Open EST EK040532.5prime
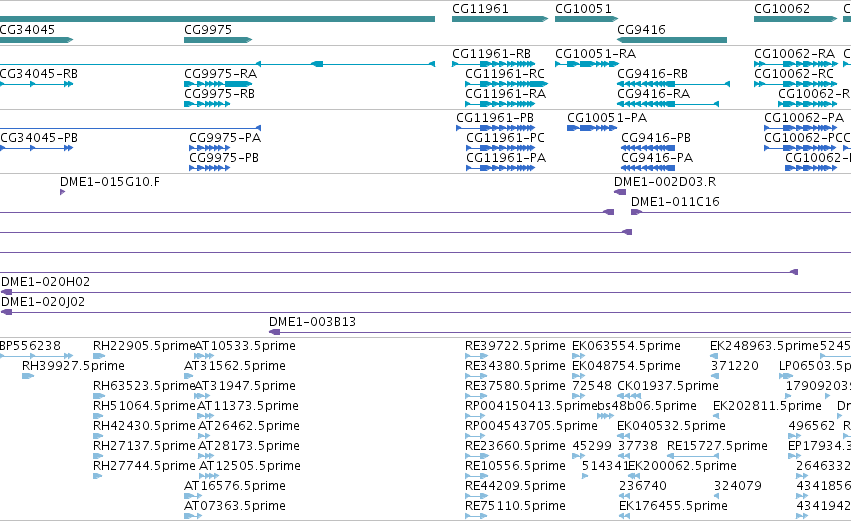The height and width of the screenshot is (521, 851). coord(671,426)
